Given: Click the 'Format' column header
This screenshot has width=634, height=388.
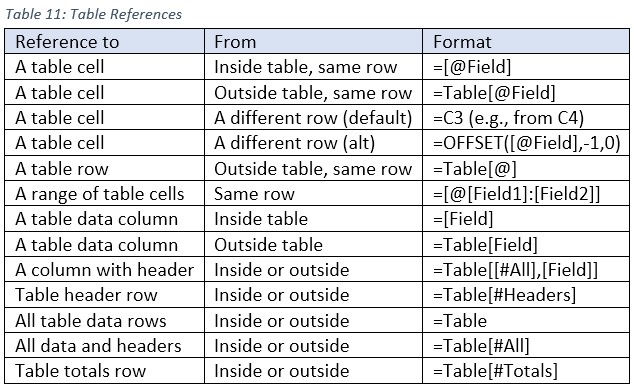Looking at the screenshot, I should 526,42.
